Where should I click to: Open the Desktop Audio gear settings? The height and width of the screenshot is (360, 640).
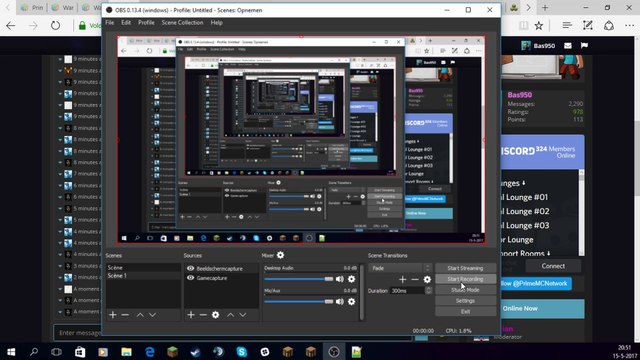point(351,279)
